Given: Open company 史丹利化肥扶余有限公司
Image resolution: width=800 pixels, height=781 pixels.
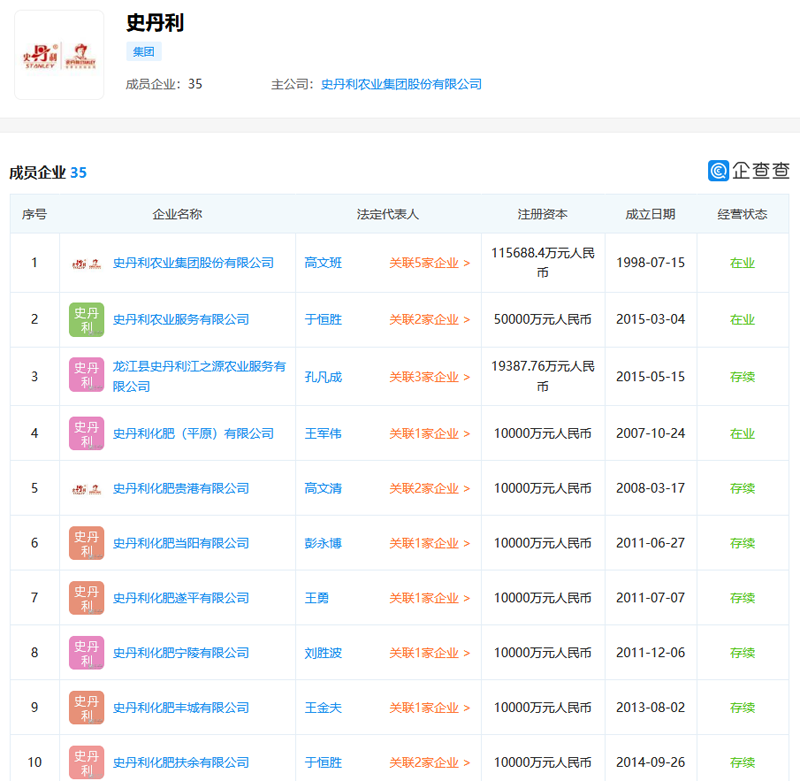Looking at the screenshot, I should click(181, 763).
